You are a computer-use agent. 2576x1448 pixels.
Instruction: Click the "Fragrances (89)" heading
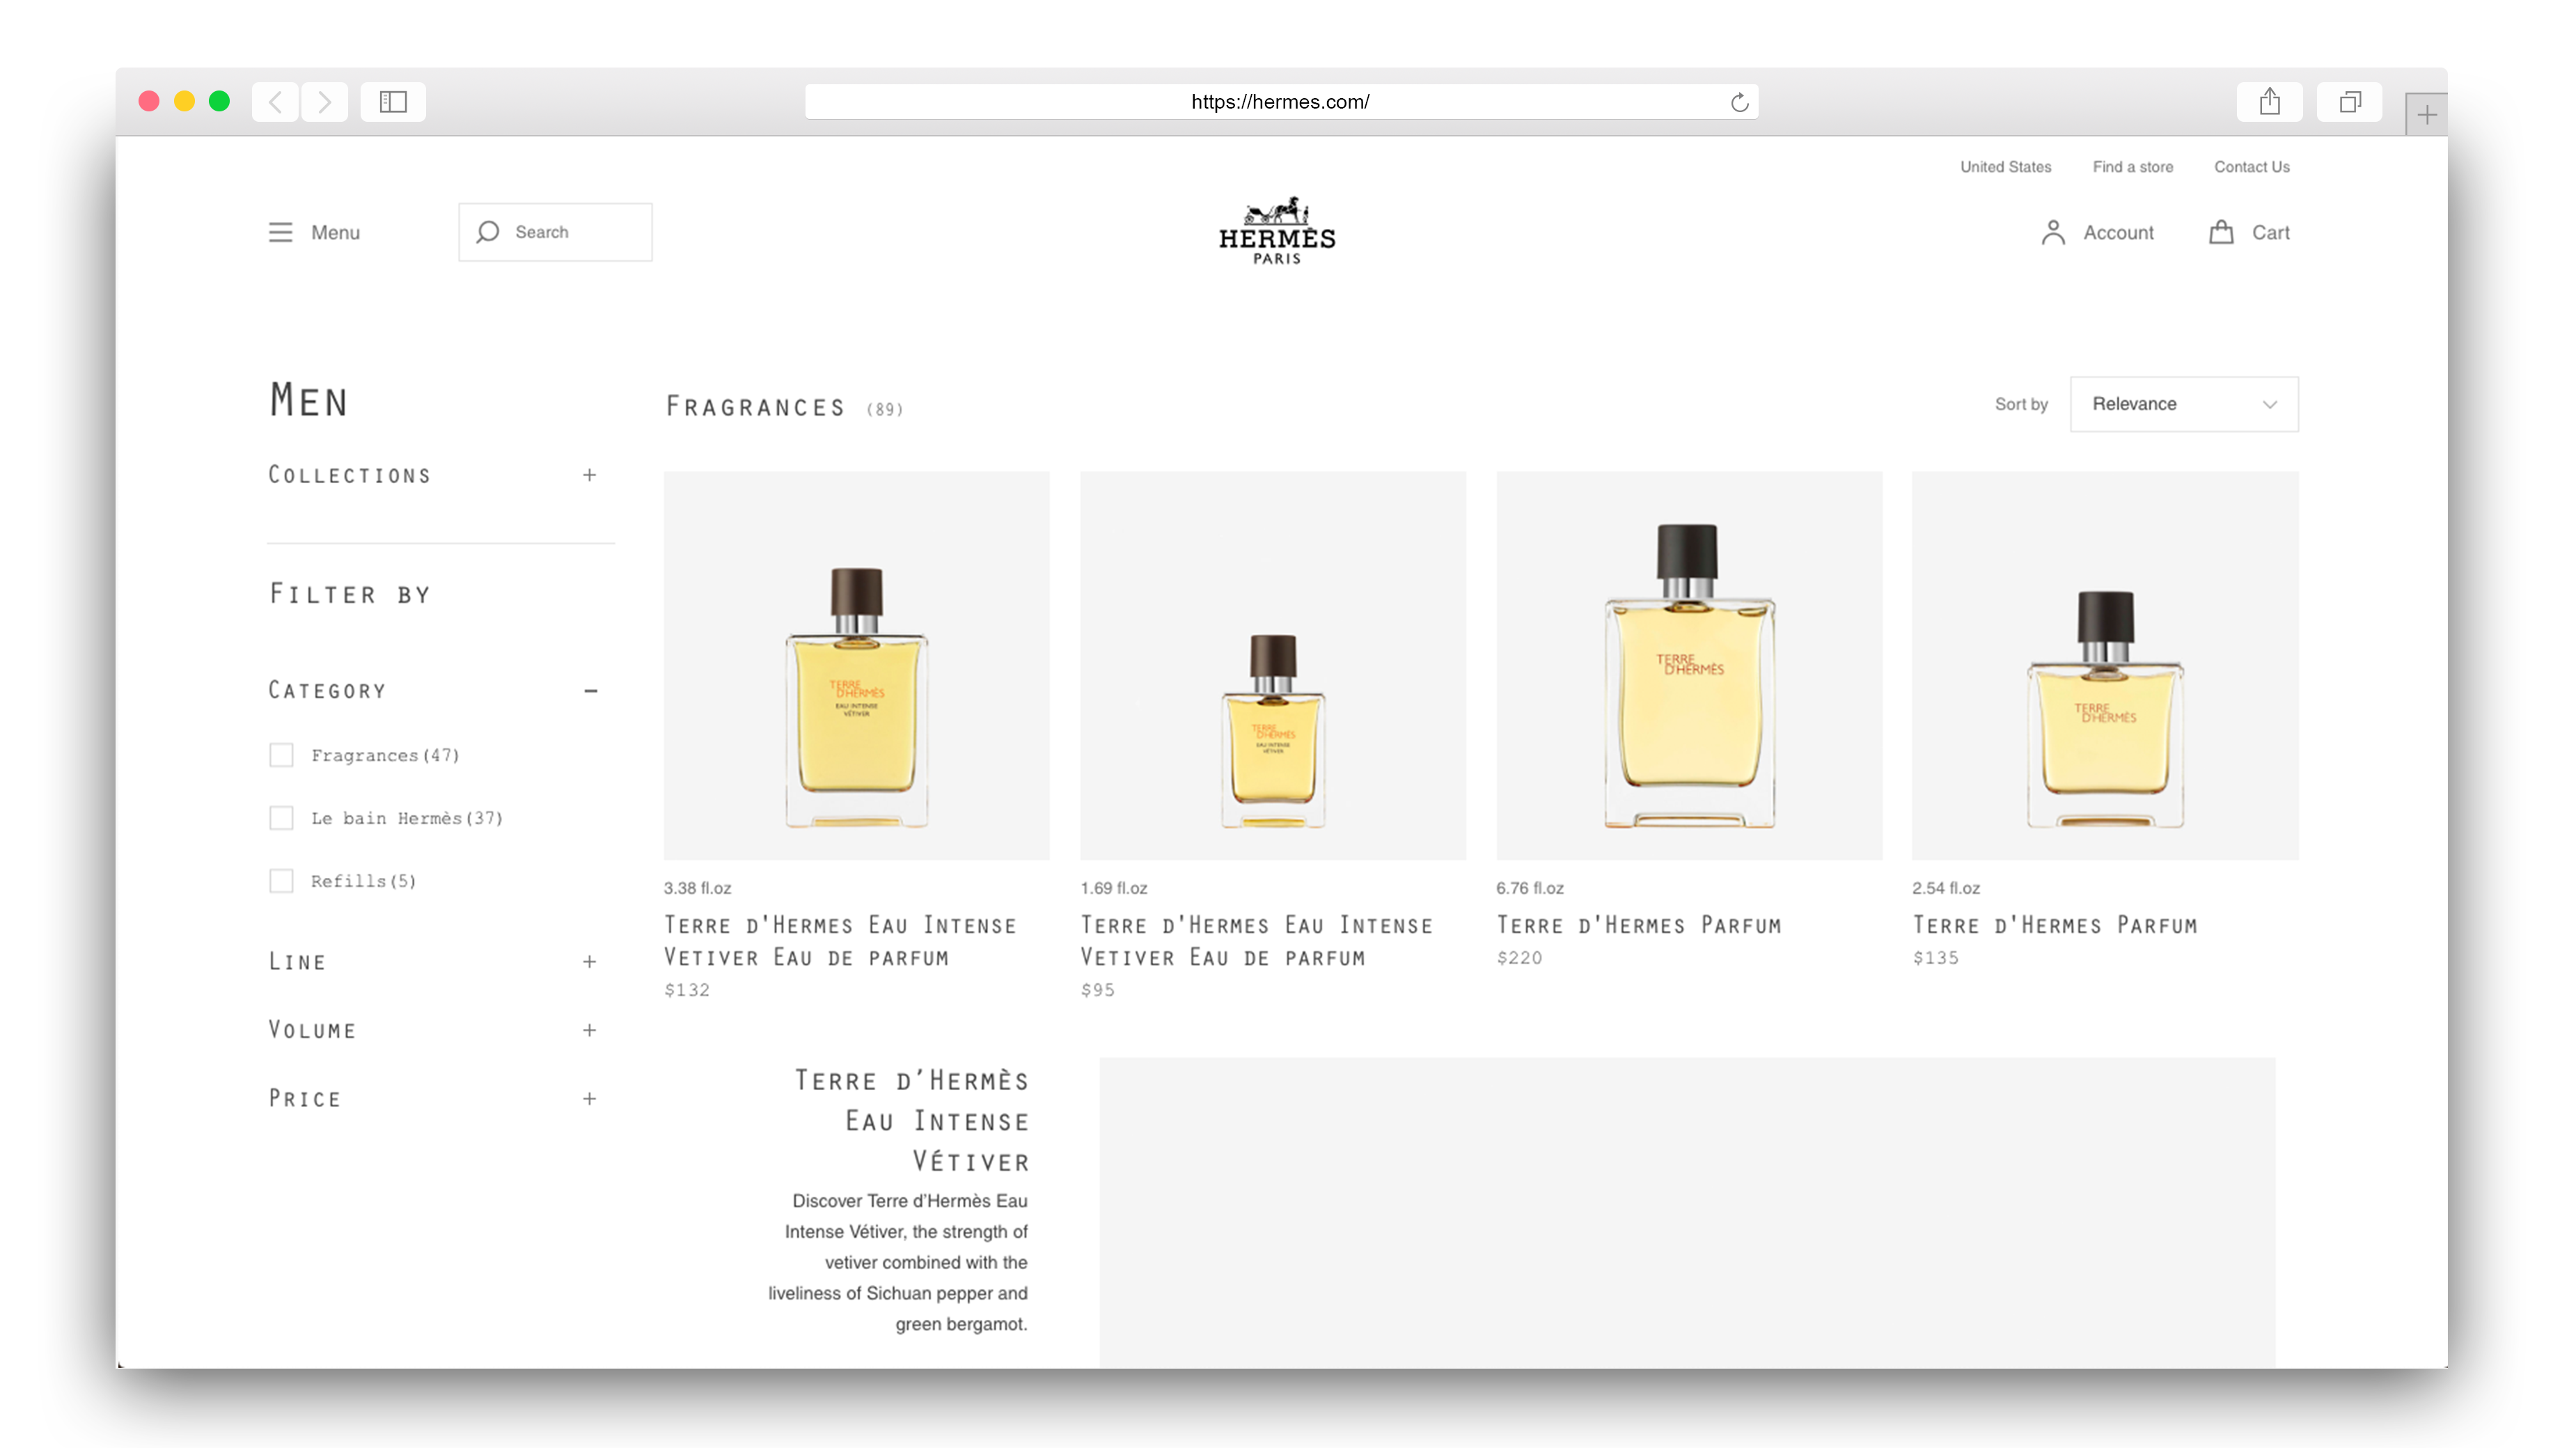pos(784,407)
